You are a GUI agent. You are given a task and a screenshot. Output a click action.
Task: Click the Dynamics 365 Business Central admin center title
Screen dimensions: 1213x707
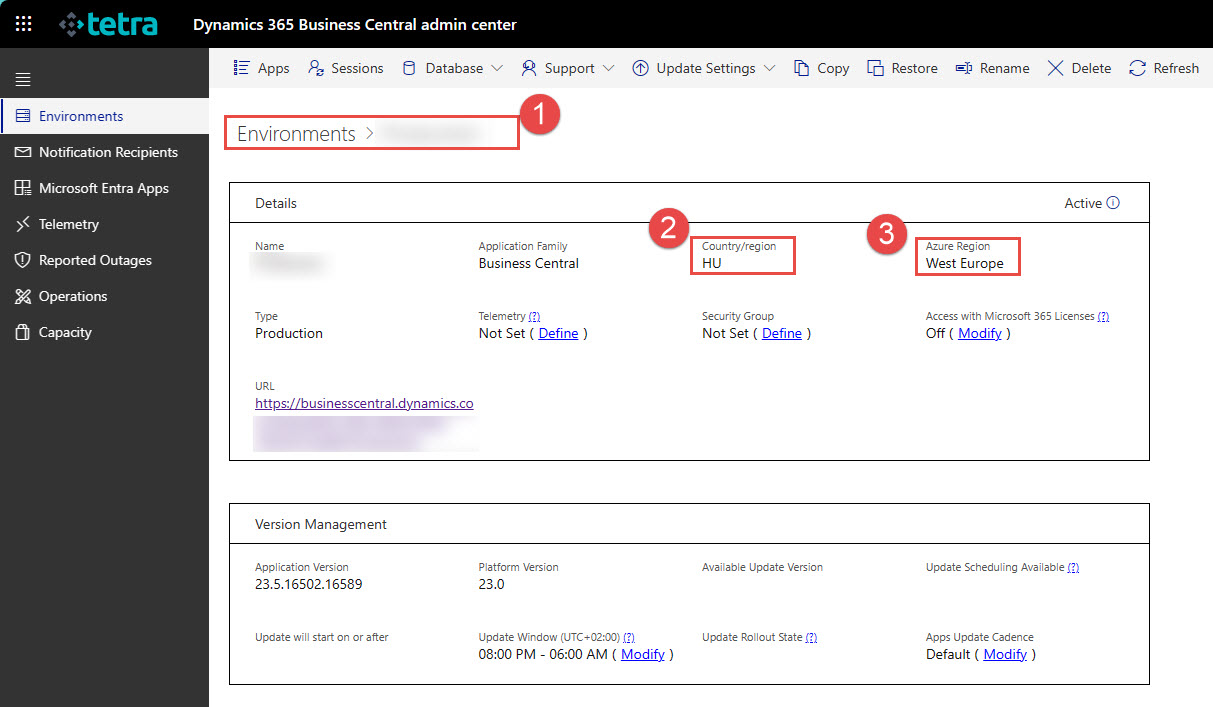click(355, 24)
